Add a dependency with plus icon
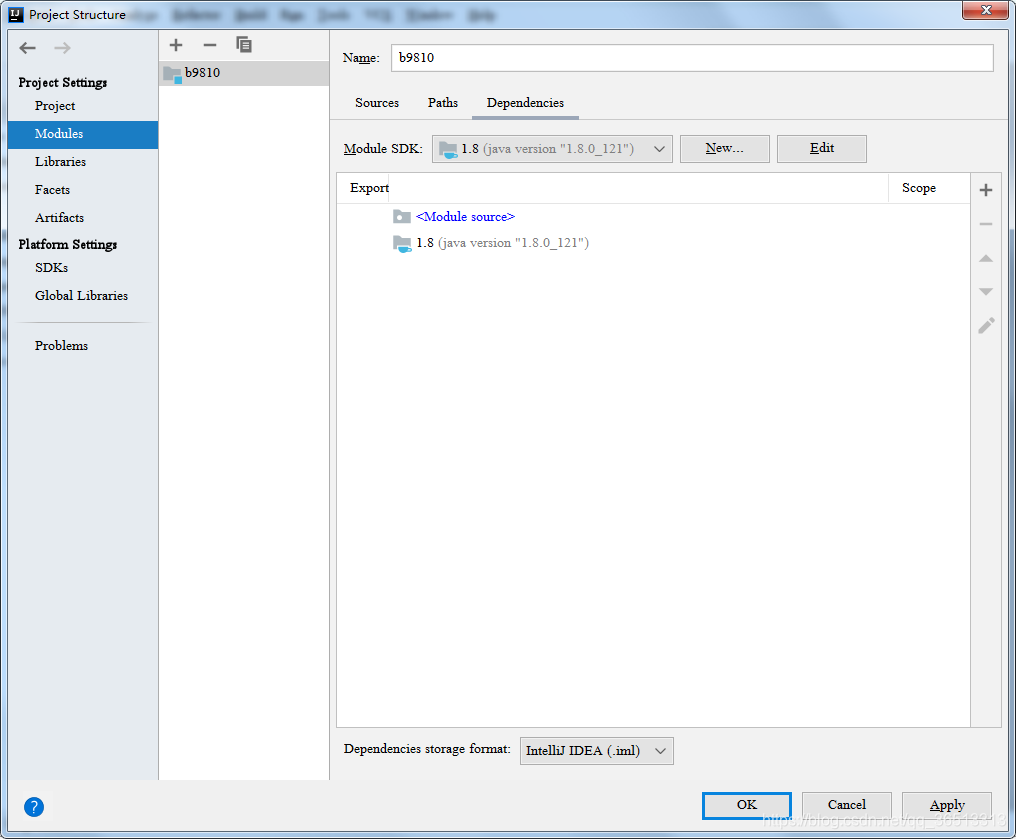This screenshot has height=839, width=1016. tap(986, 190)
